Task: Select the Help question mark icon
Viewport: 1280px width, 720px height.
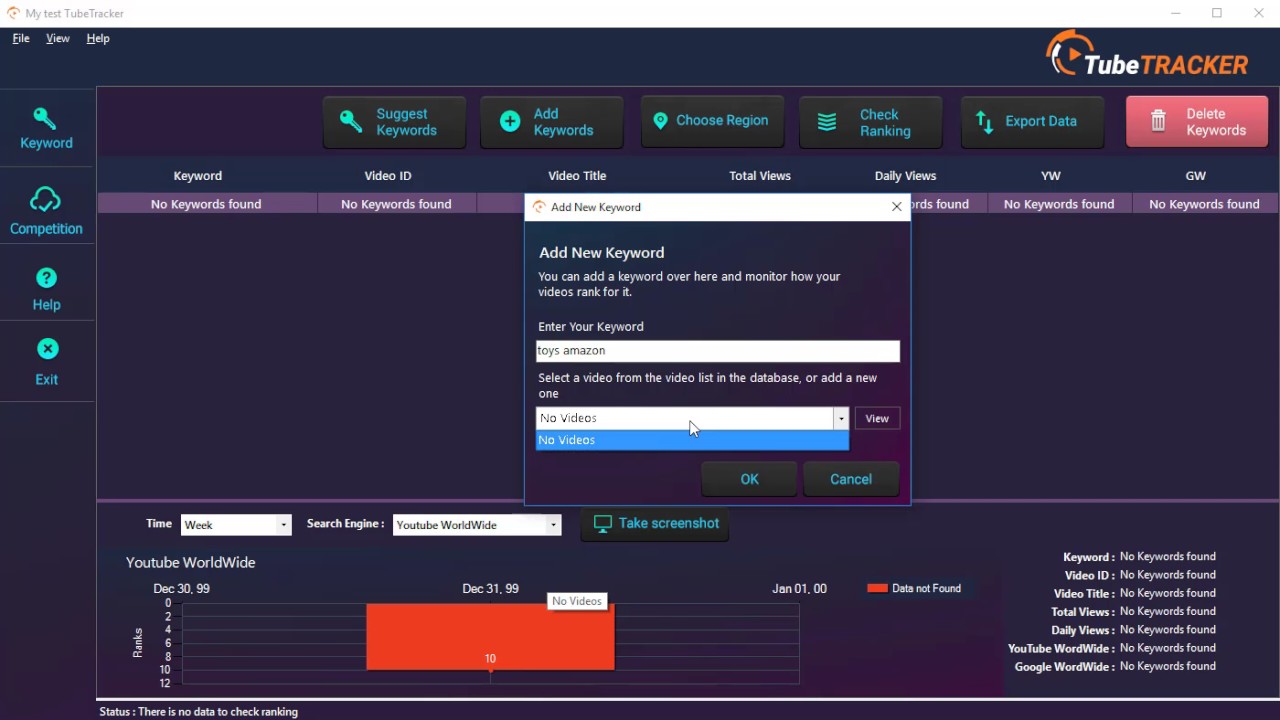Action: coord(46,278)
